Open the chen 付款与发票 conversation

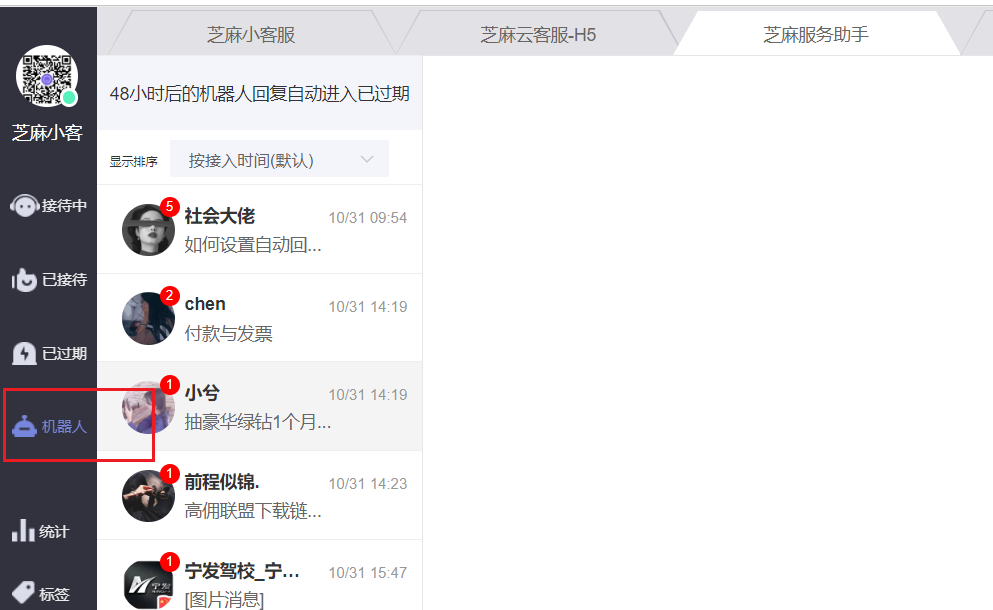pos(260,318)
